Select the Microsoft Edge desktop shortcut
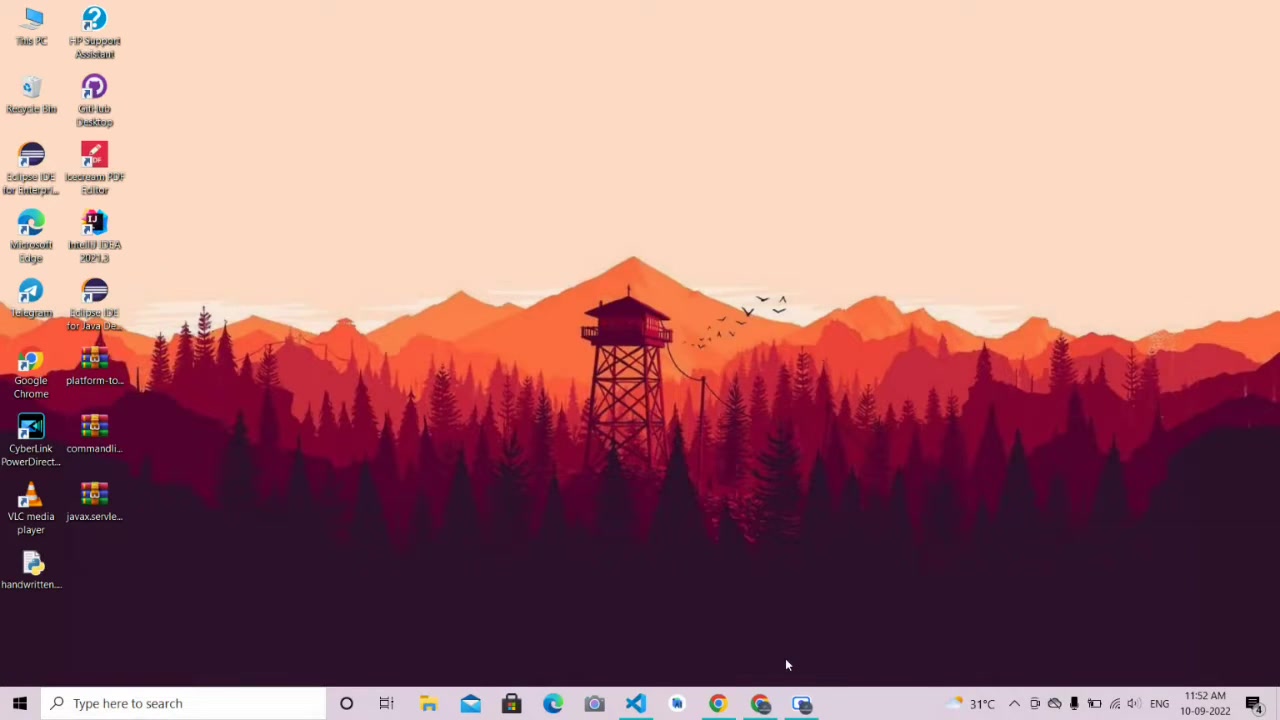 coord(31,237)
